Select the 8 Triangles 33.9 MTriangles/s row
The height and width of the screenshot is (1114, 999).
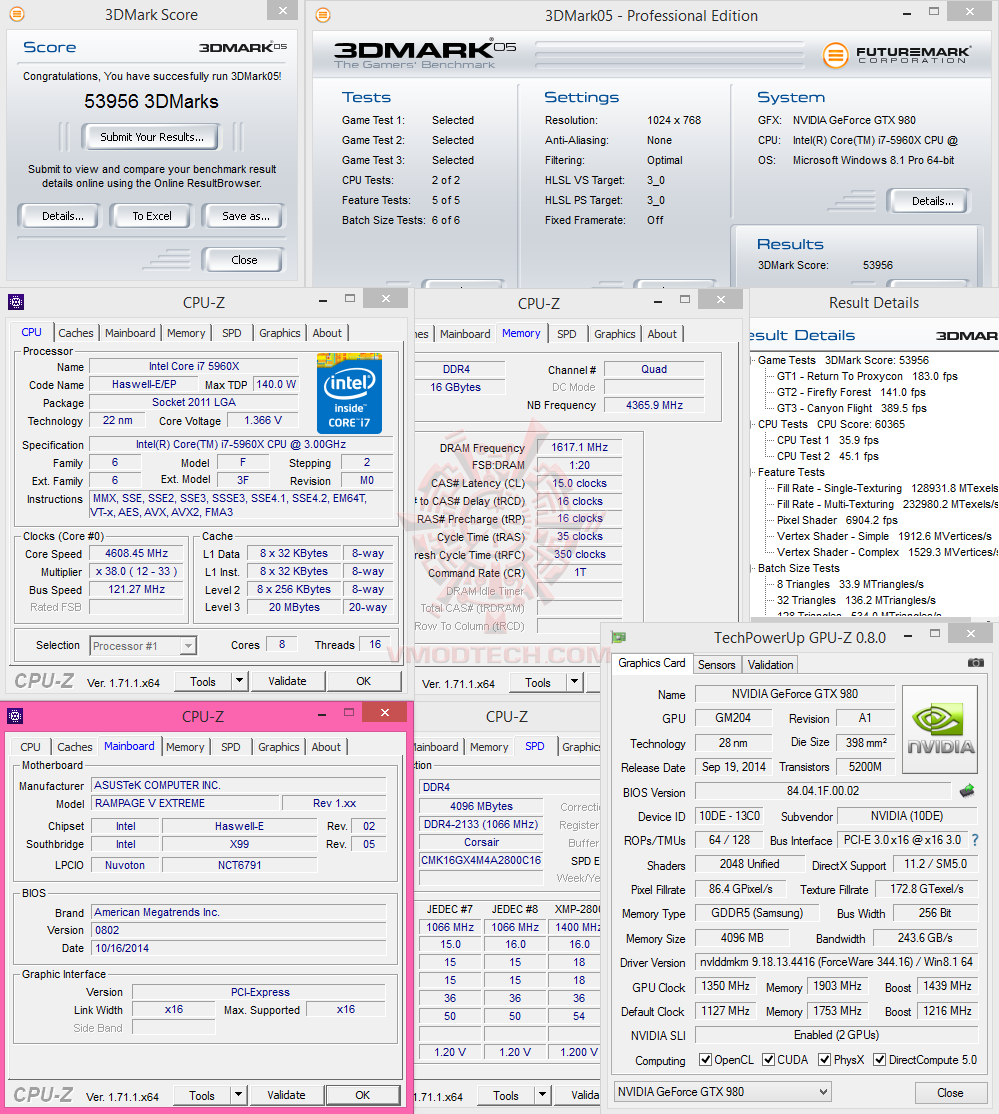(x=850, y=584)
